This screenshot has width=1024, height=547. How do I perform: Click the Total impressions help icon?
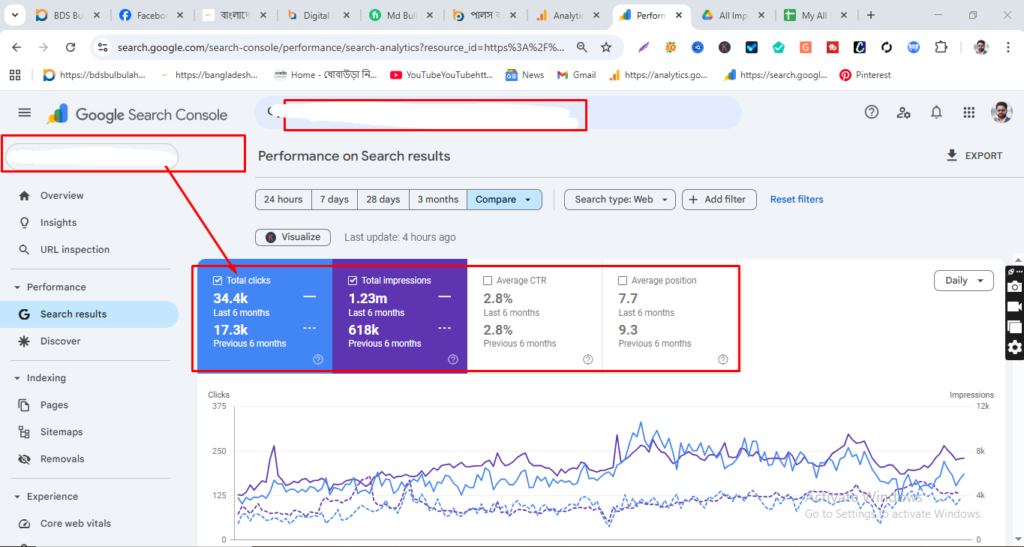click(x=453, y=360)
